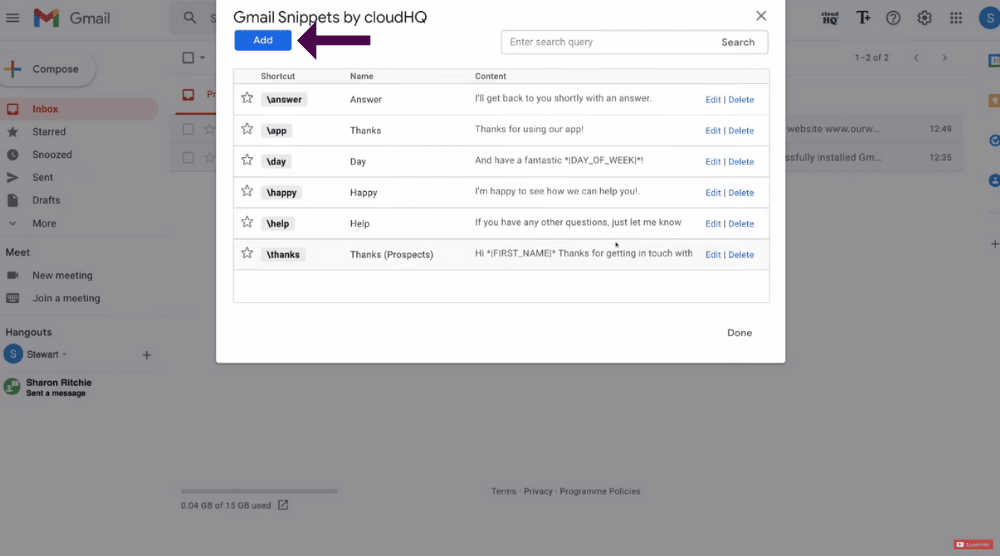Click Join a meeting
The image size is (1000, 556).
[66, 298]
